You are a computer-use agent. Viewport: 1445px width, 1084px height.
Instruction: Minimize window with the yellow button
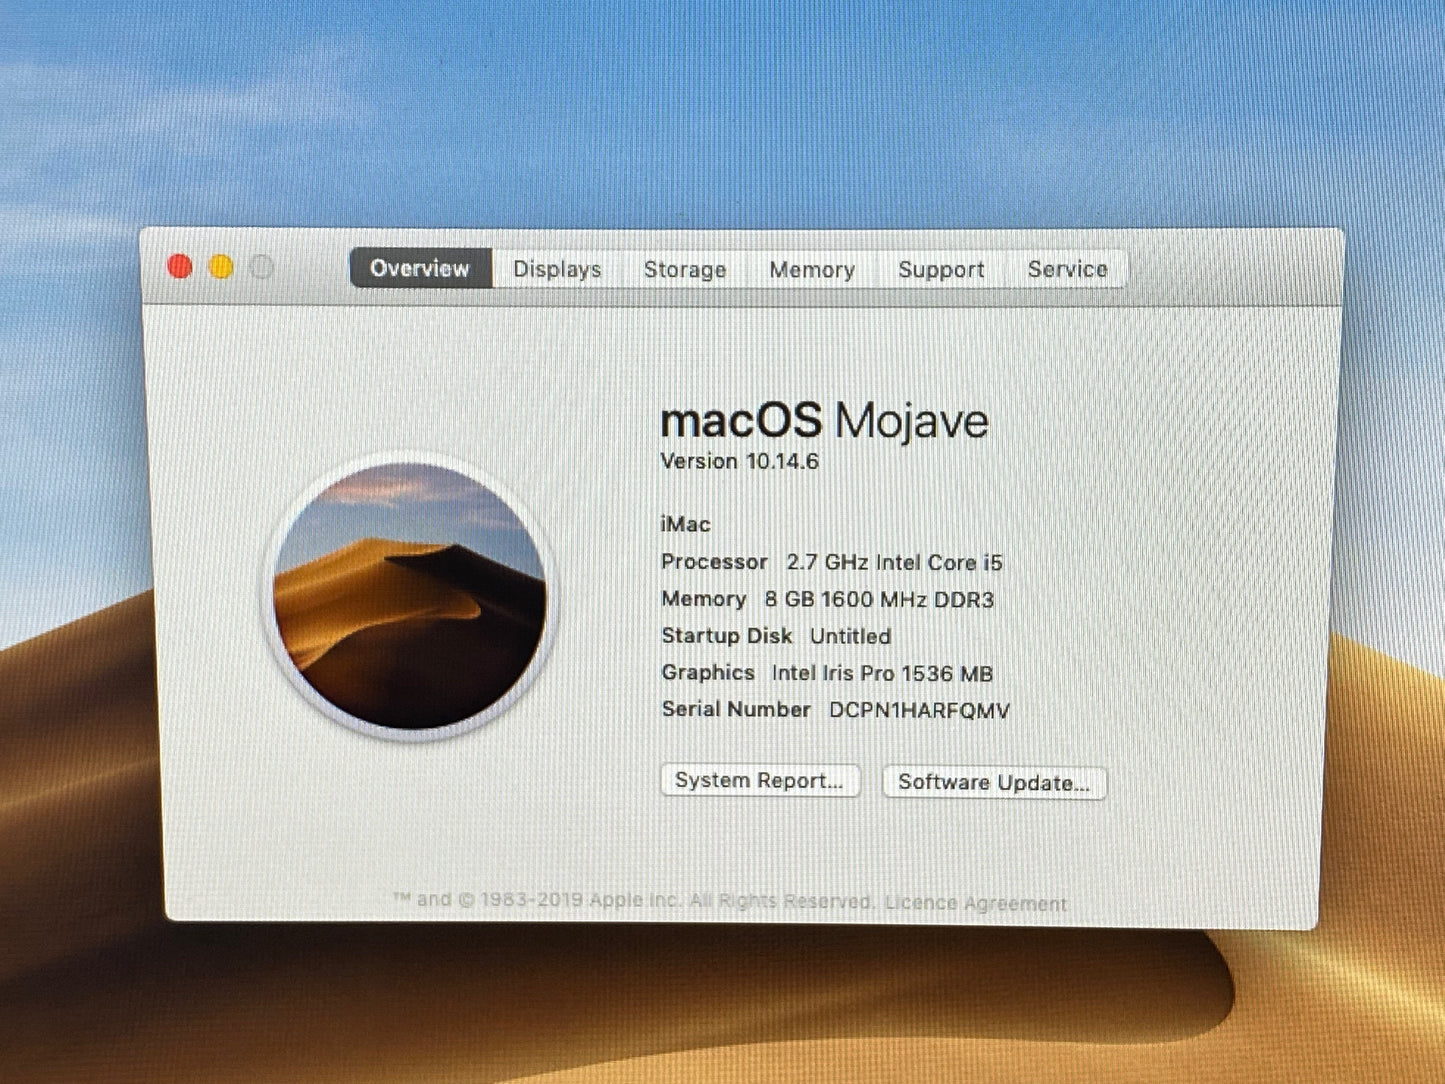click(221, 267)
